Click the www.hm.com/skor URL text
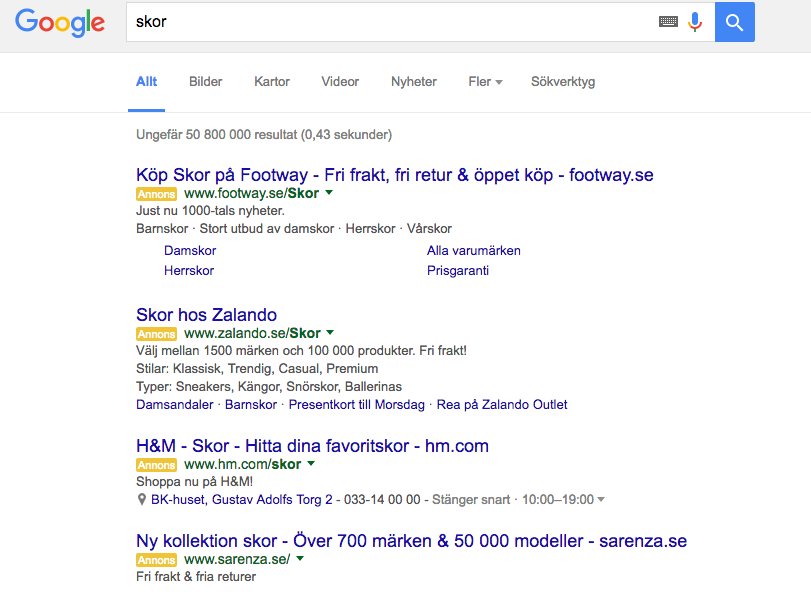This screenshot has height=596, width=811. (243, 465)
